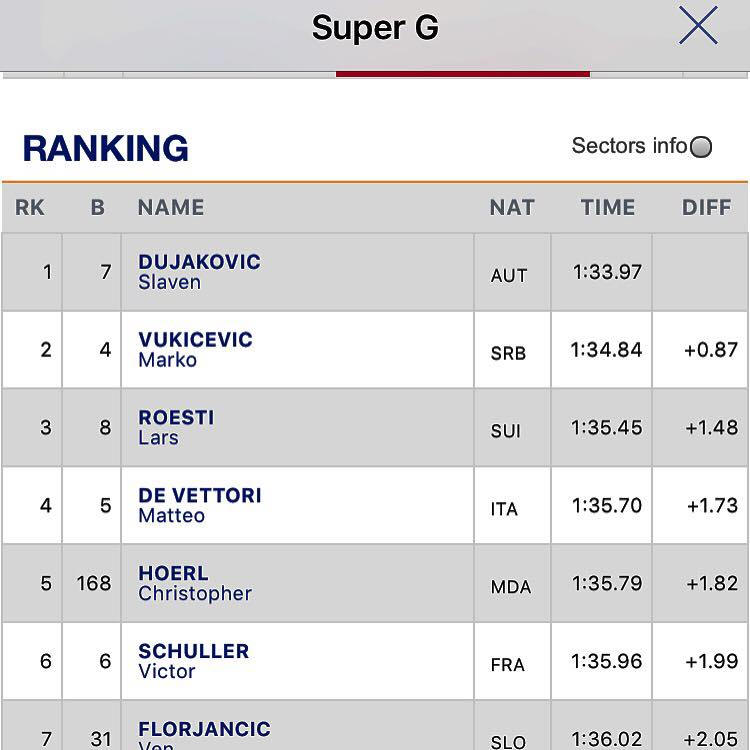This screenshot has width=750, height=750.
Task: Click the +0.87 time difference cell
Action: (711, 350)
